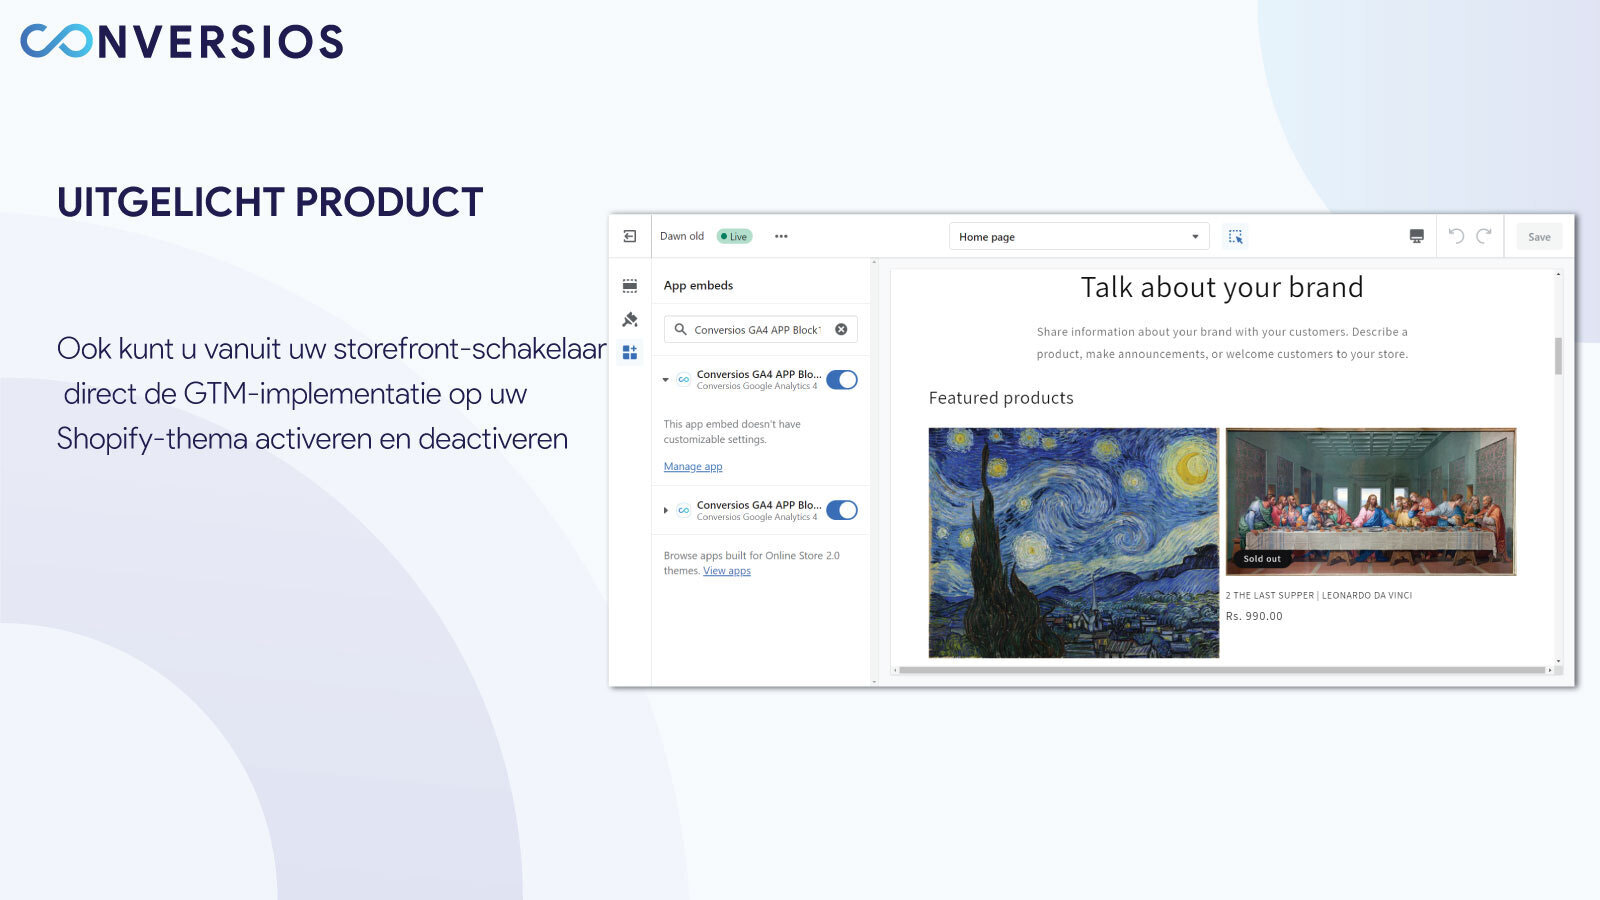Viewport: 1600px width, 900px height.
Task: Click the Conversios logo in second embed row
Action: click(684, 510)
